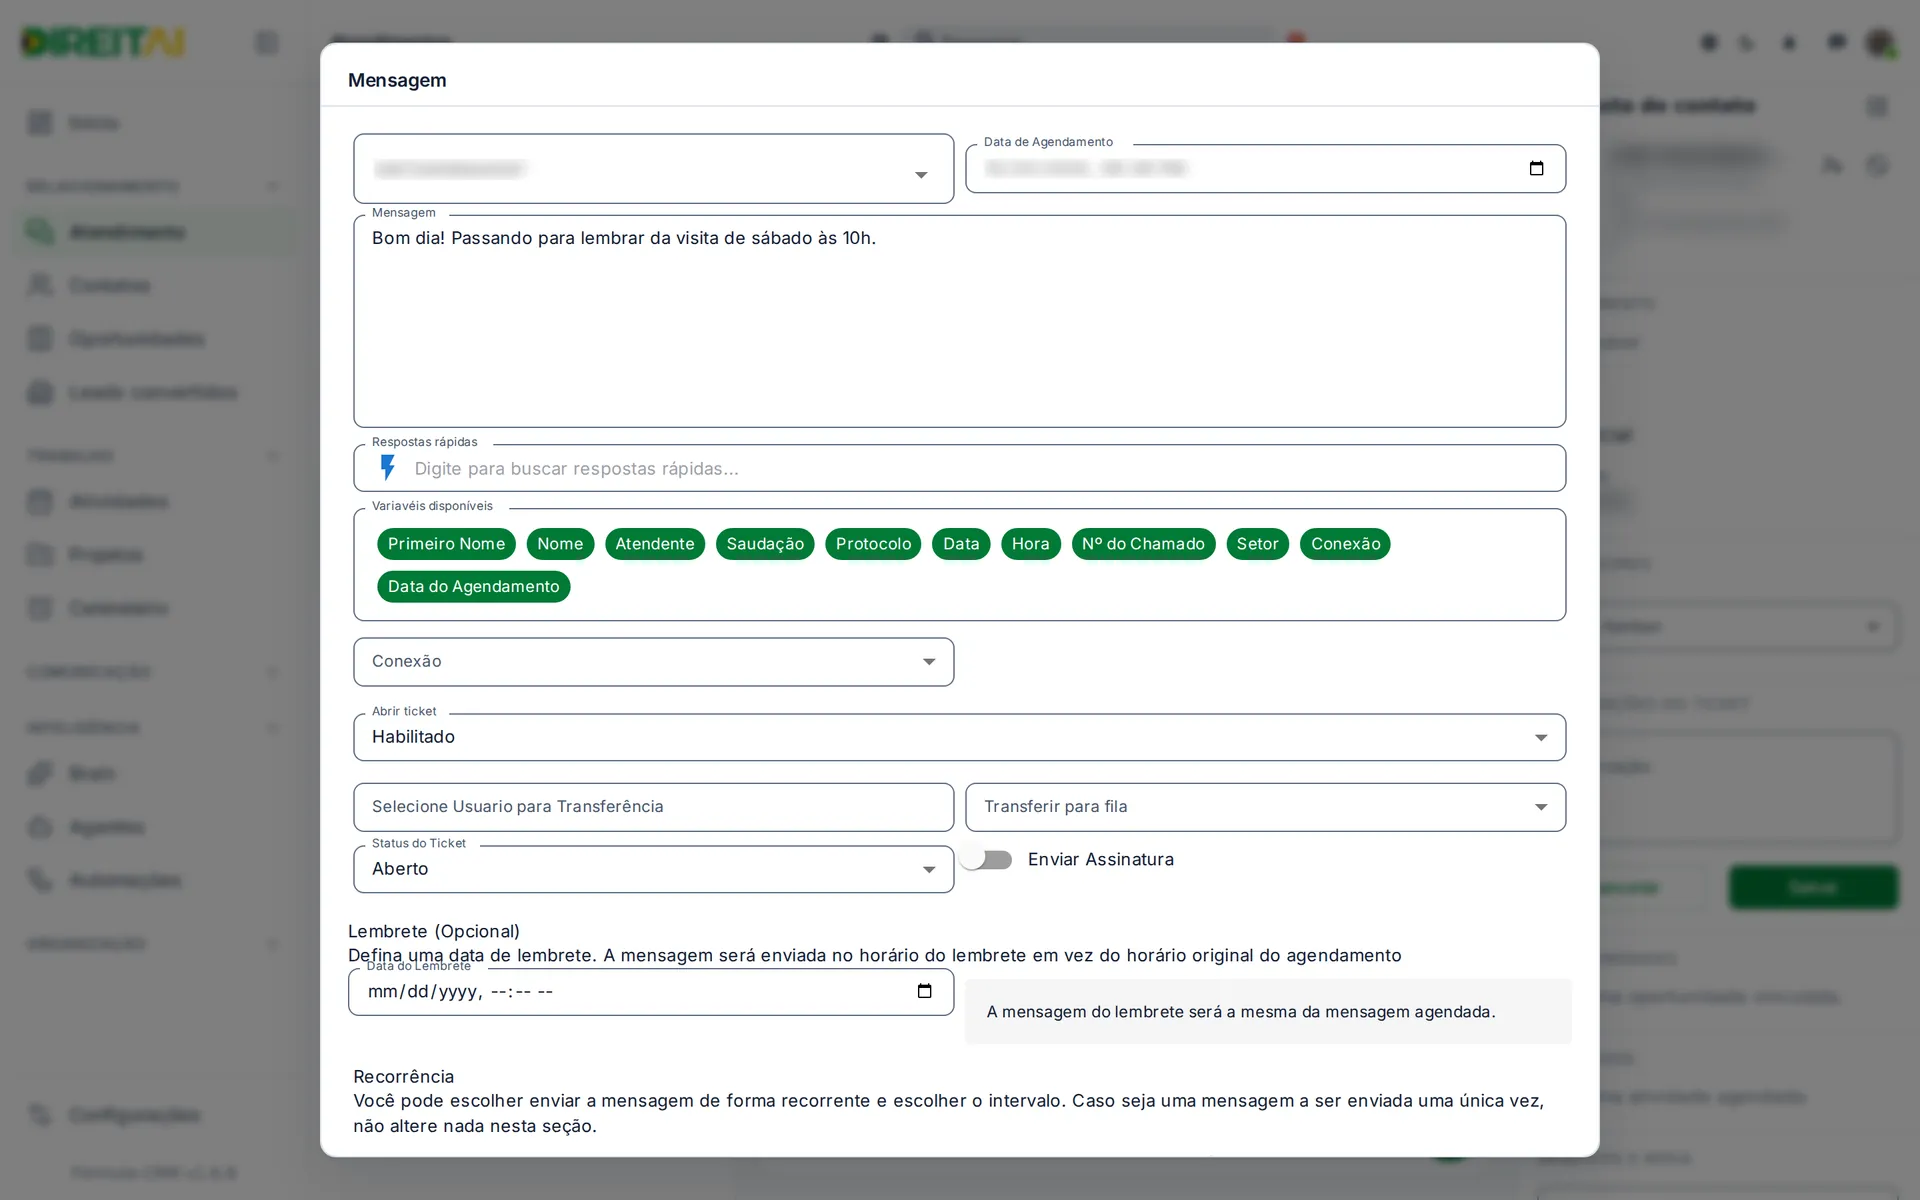Insert the Primeiro Nome variable chip

point(446,544)
